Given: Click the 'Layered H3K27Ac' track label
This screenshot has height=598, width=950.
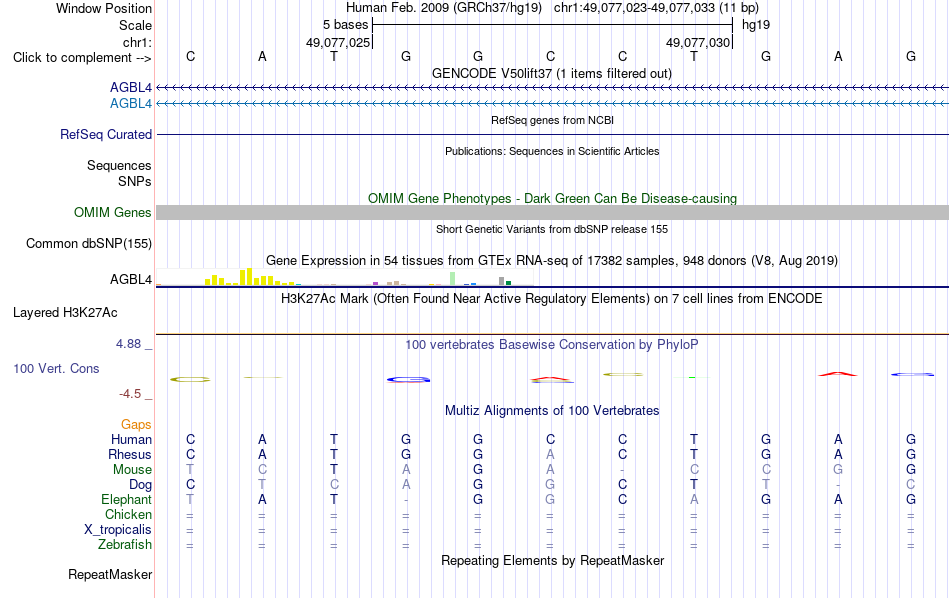Looking at the screenshot, I should point(65,313).
